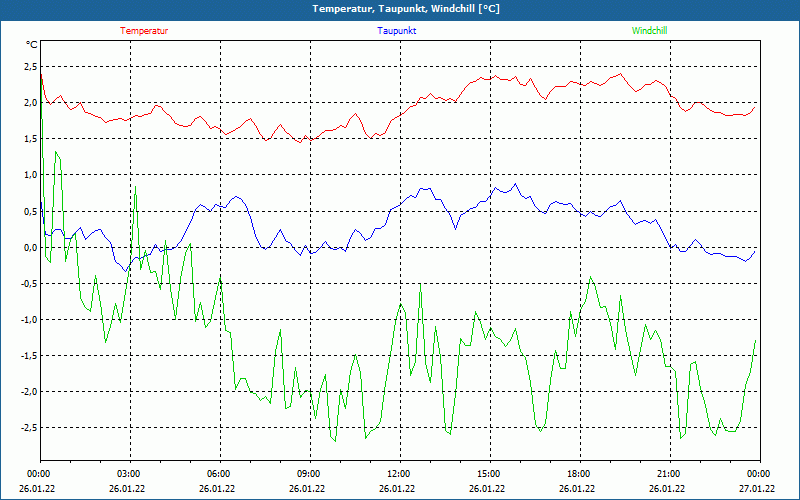Click the 27.01.22 date label

click(x=757, y=489)
